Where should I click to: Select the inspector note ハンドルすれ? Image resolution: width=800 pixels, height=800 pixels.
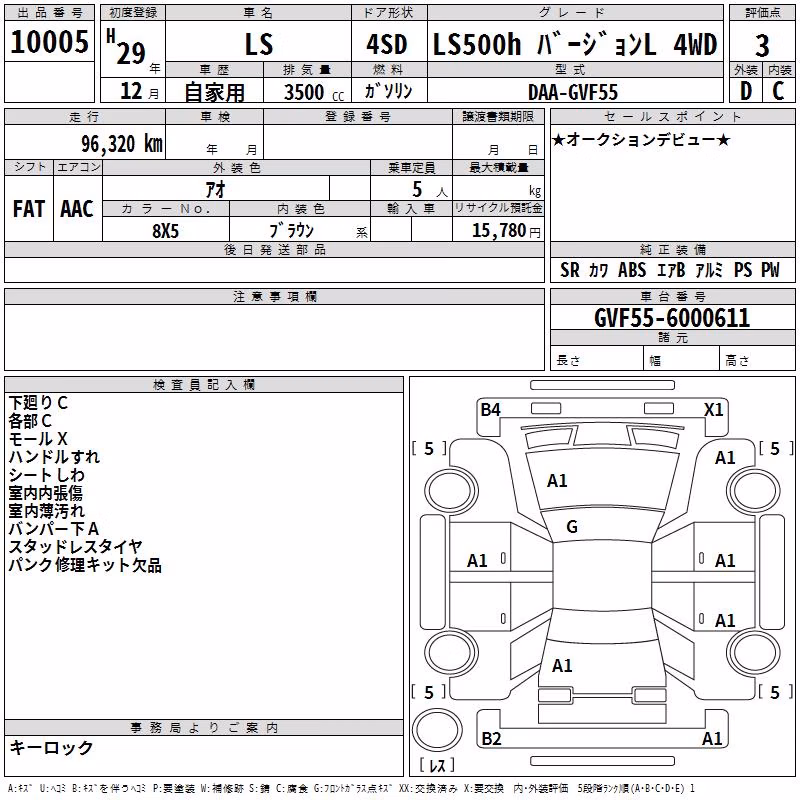pyautogui.click(x=54, y=457)
